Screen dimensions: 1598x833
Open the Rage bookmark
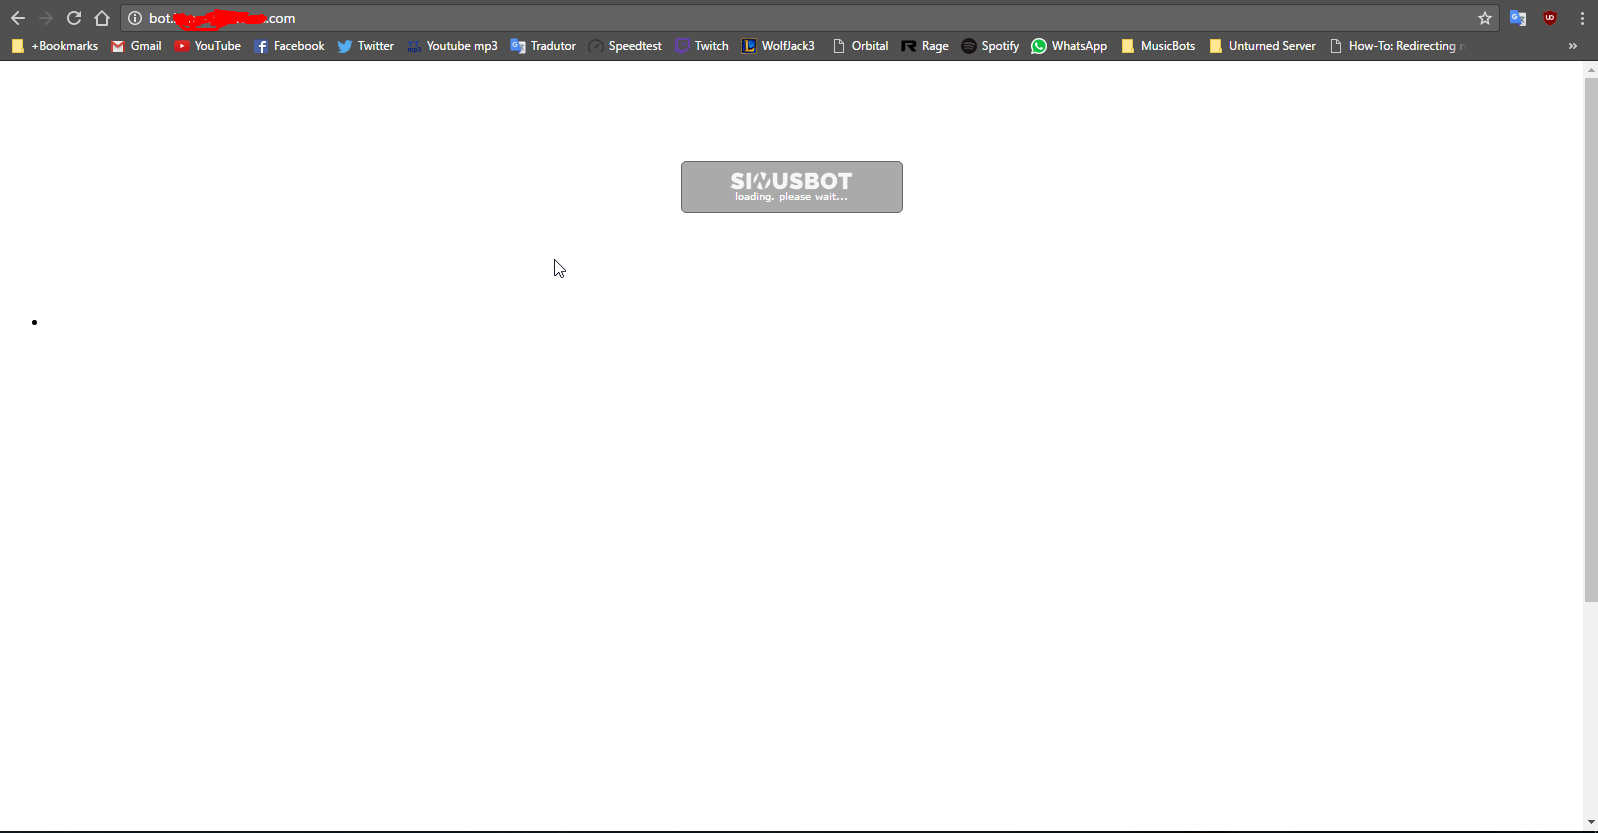pyautogui.click(x=925, y=46)
